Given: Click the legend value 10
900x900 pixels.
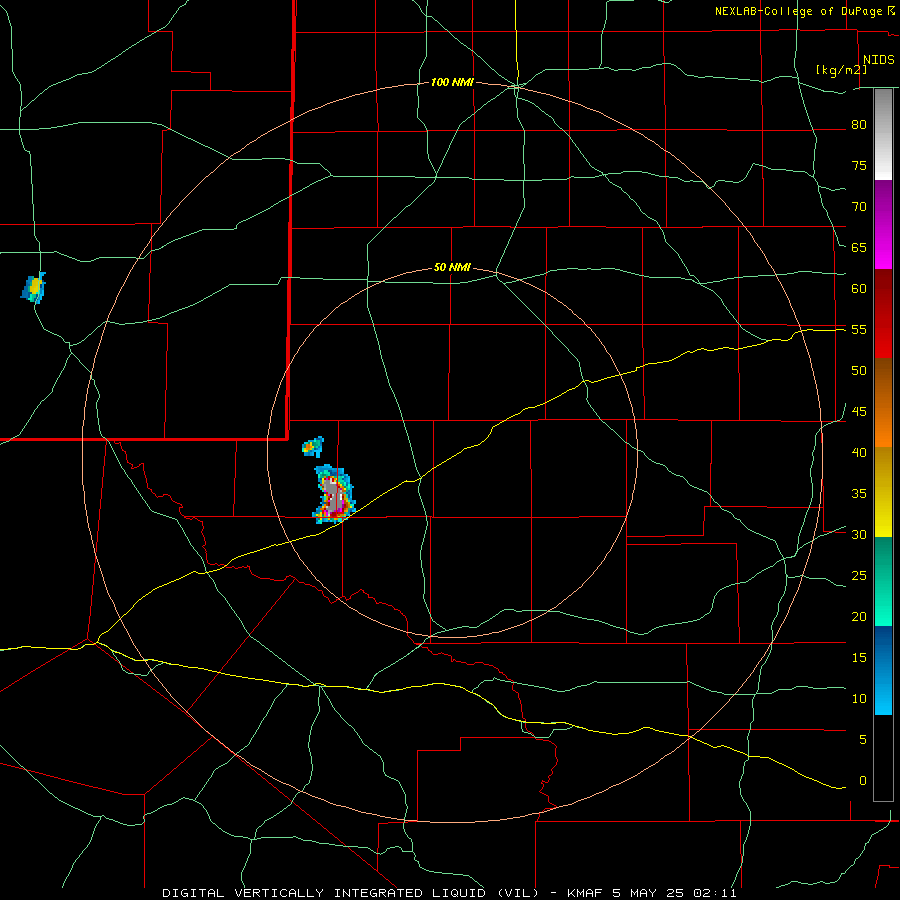Looking at the screenshot, I should (x=859, y=699).
